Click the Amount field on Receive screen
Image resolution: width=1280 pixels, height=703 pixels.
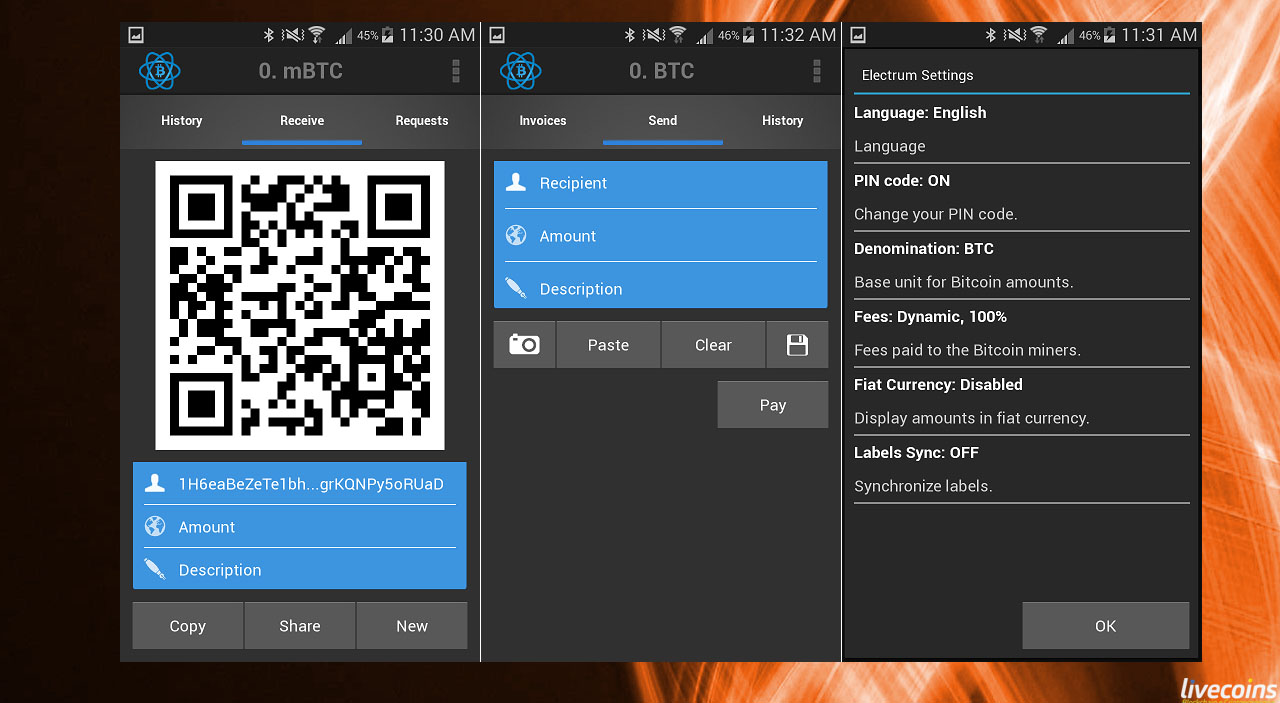[300, 527]
